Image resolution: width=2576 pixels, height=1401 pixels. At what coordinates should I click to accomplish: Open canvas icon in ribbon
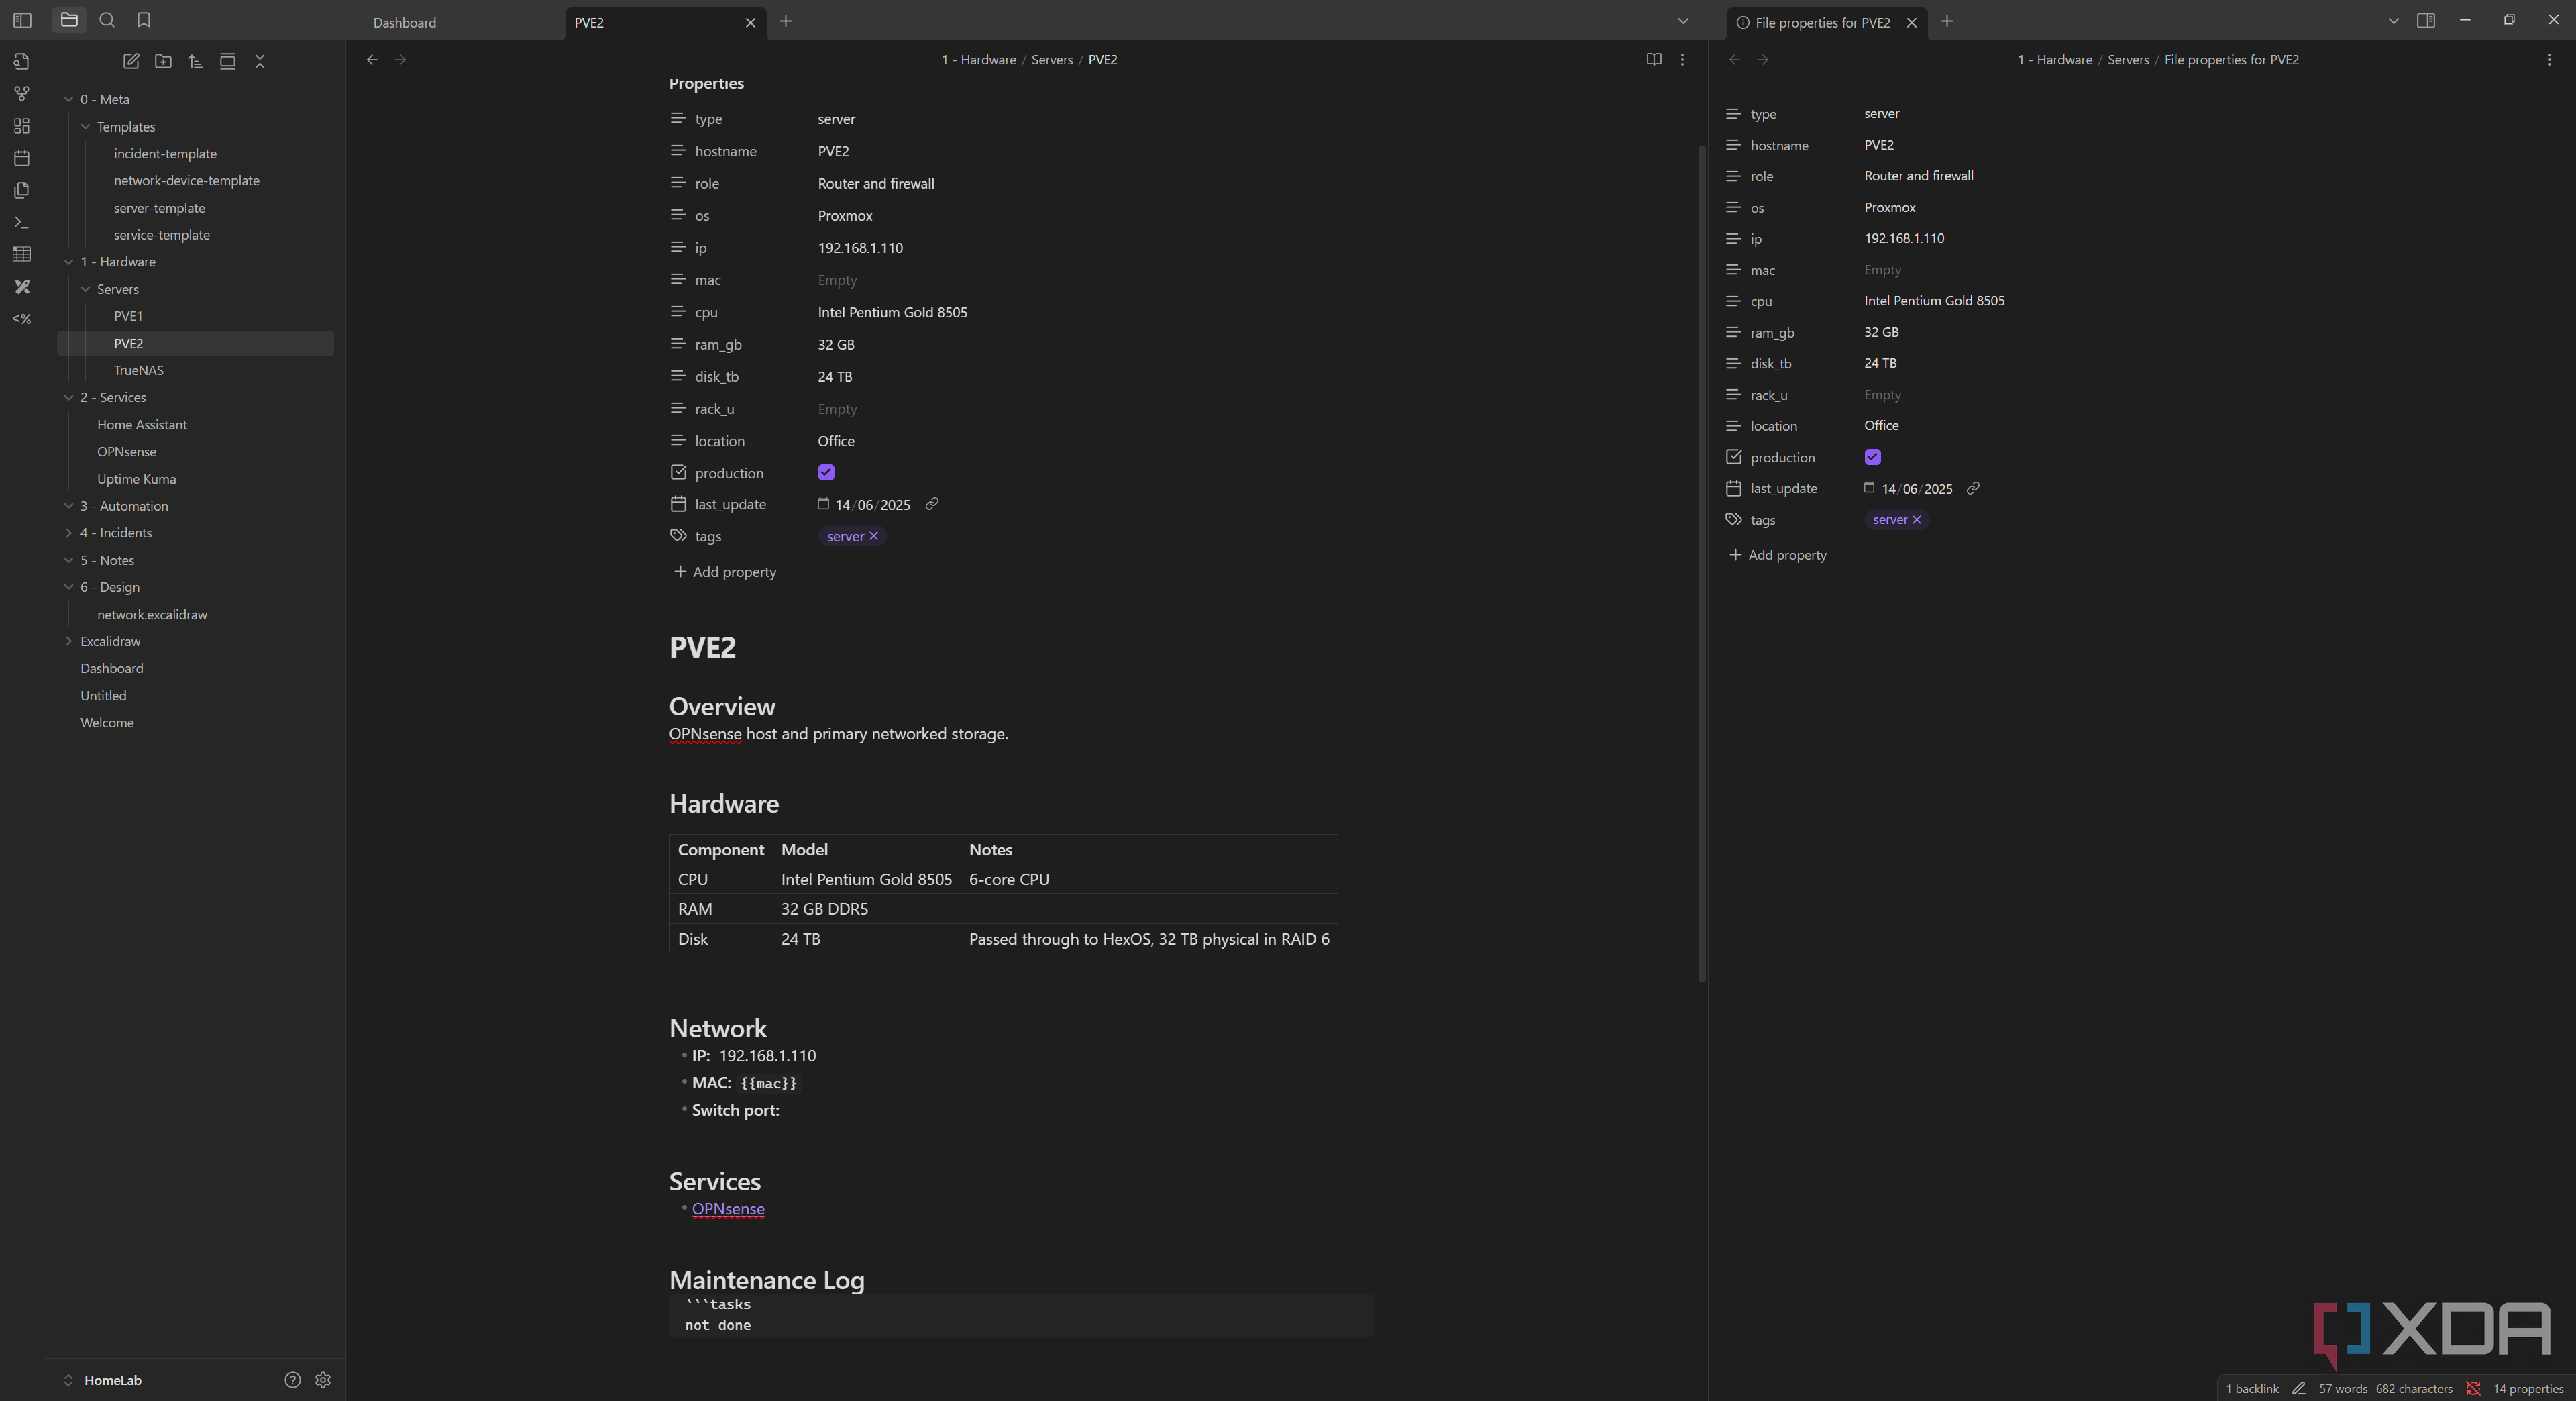click(x=21, y=126)
